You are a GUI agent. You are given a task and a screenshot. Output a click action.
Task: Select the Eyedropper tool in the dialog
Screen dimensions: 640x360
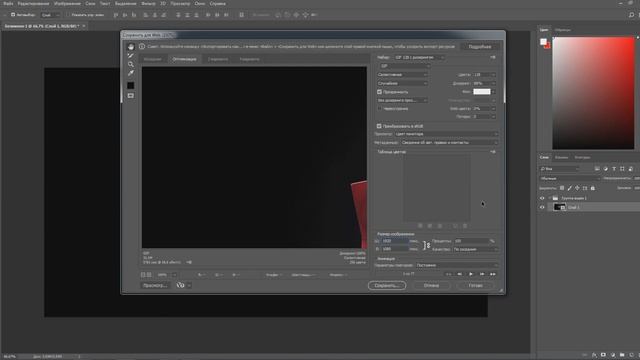click(131, 73)
